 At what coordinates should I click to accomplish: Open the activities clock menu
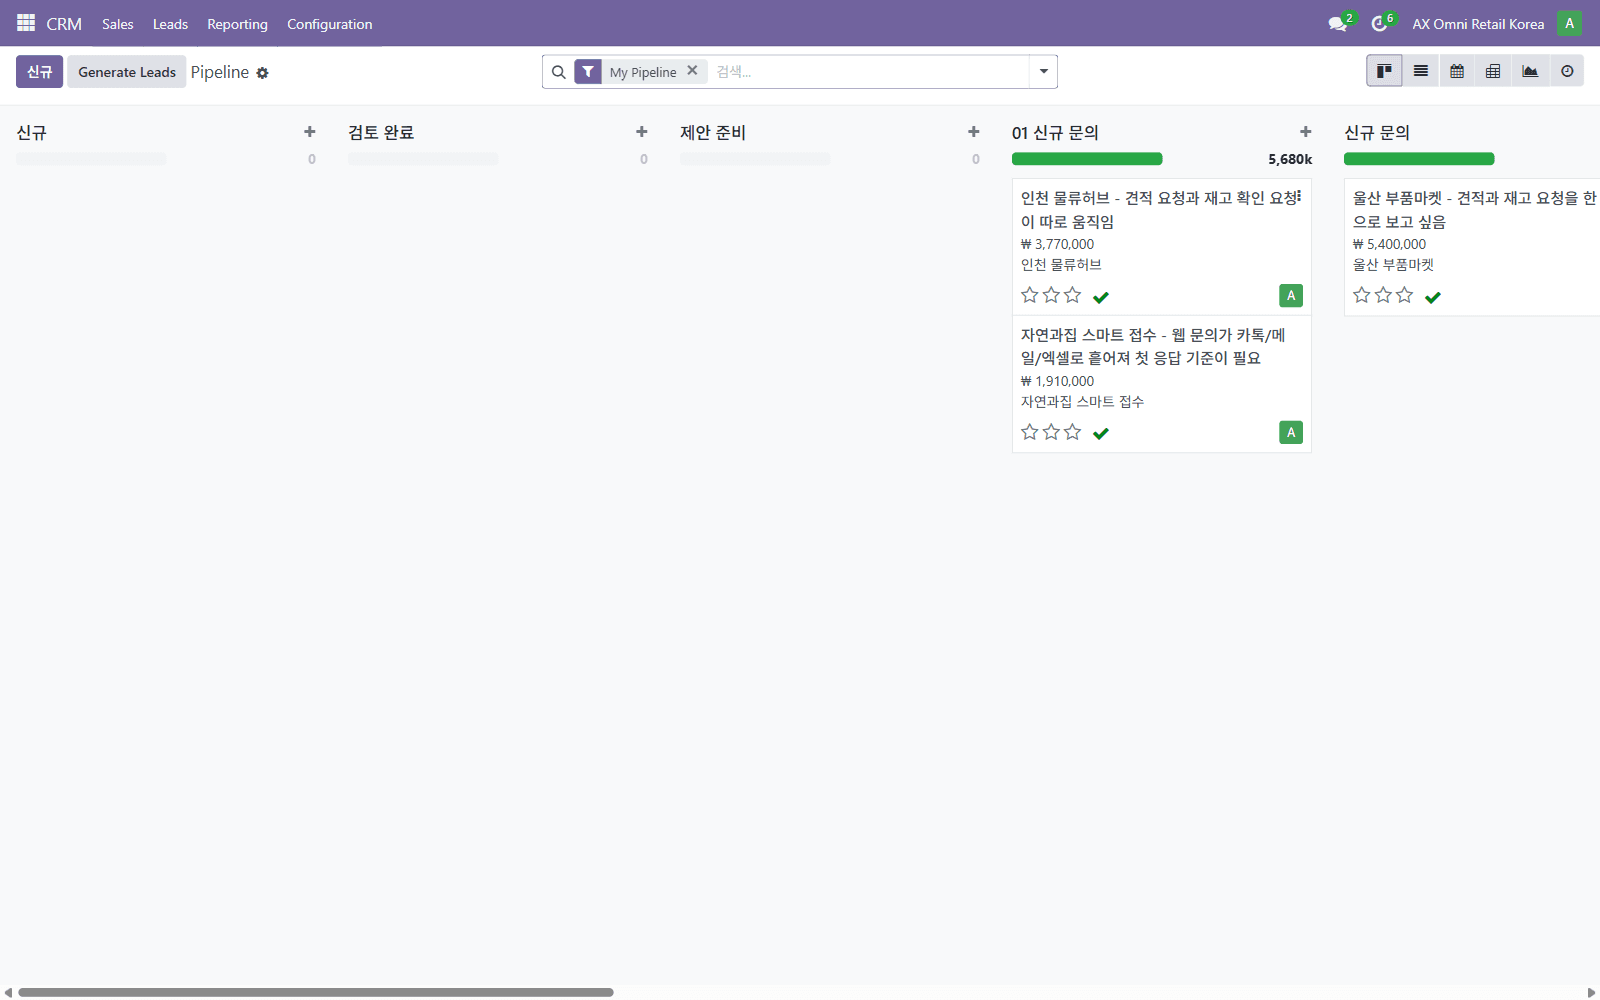1381,23
